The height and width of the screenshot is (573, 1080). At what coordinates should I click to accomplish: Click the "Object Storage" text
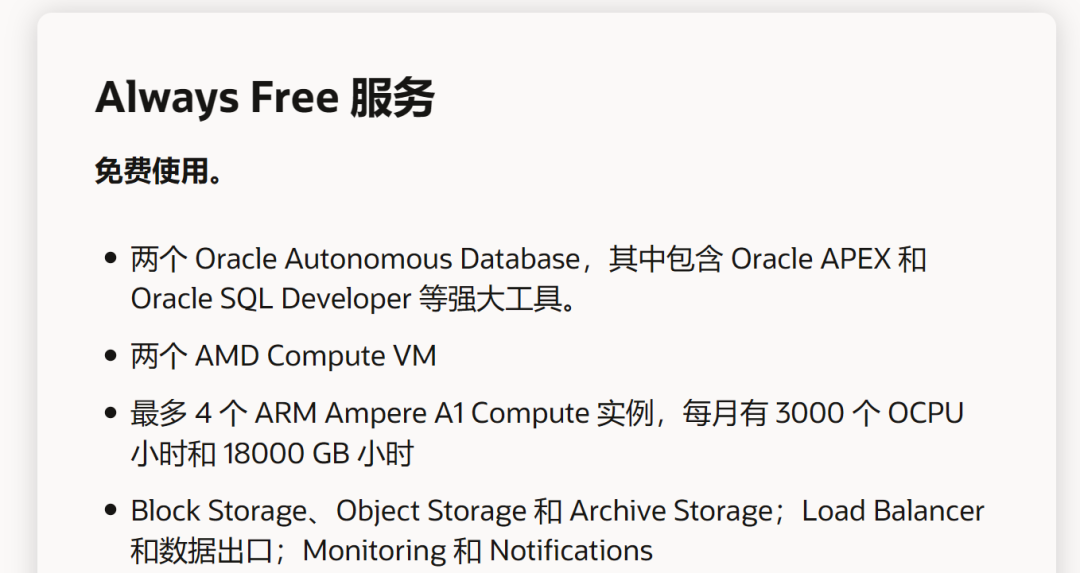click(431, 511)
